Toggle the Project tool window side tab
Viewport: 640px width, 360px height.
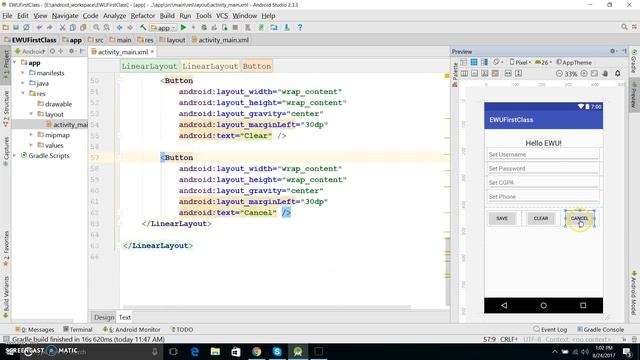[6, 65]
